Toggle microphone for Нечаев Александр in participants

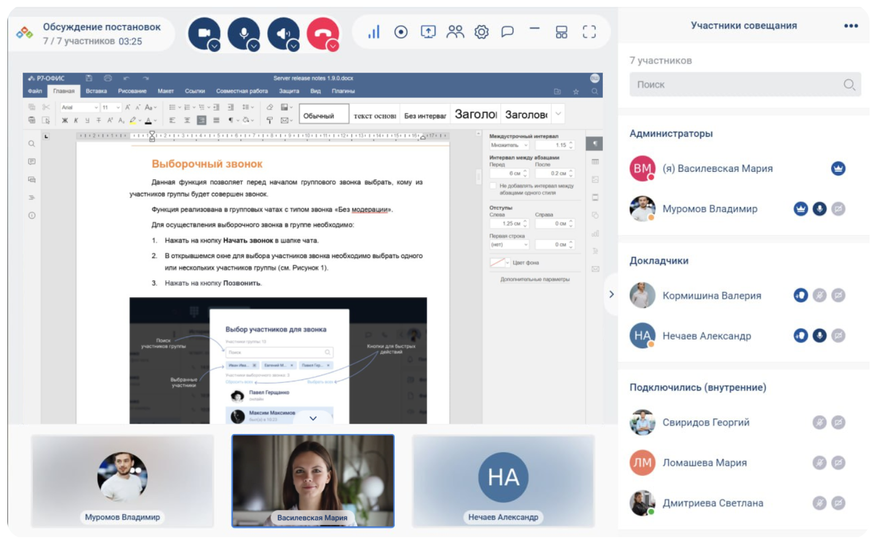tap(819, 336)
